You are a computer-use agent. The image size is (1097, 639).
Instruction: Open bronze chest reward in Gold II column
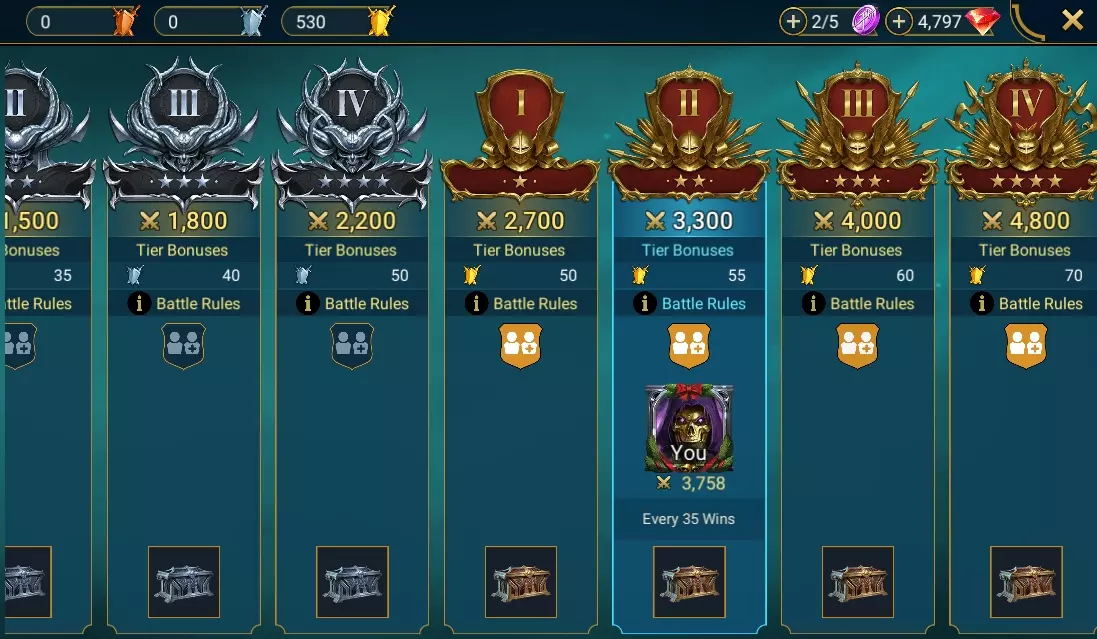[689, 582]
